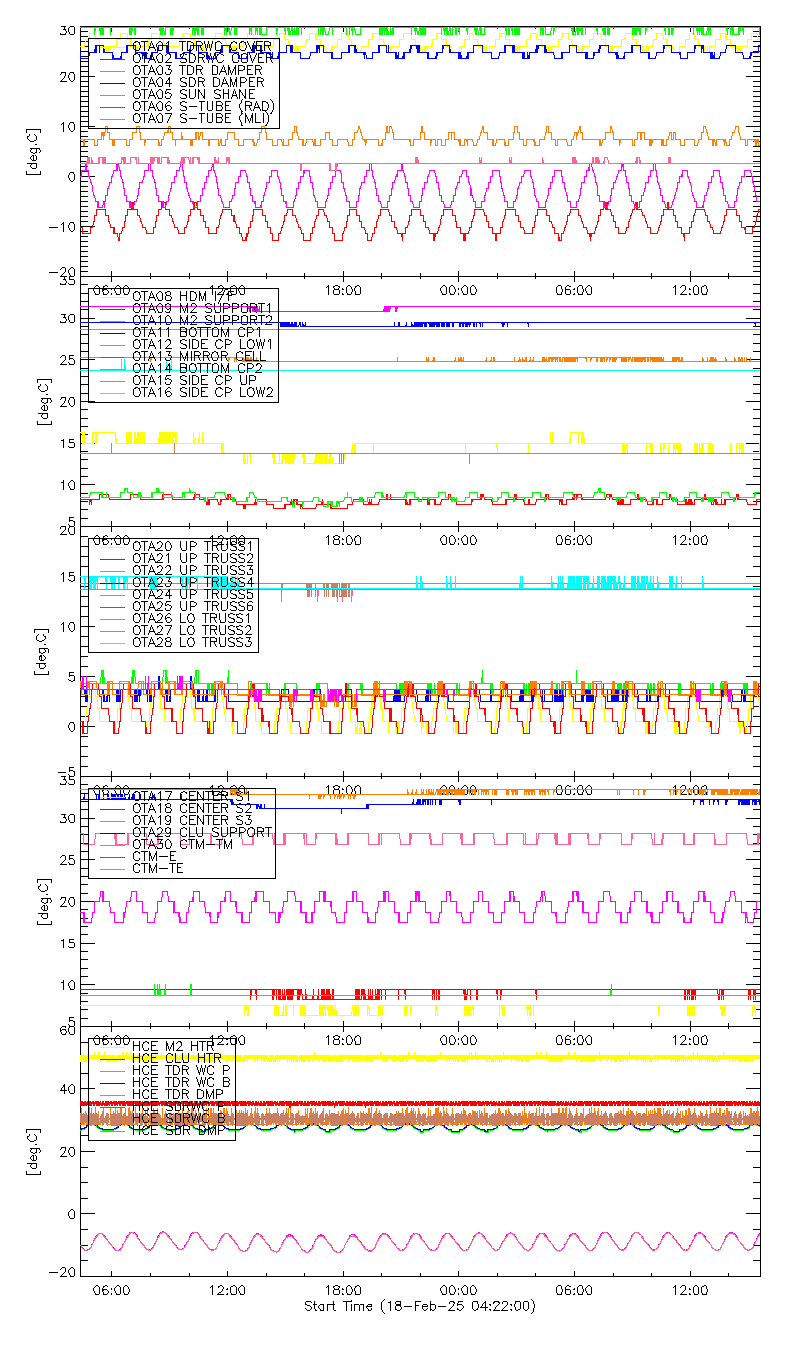Click the Start Time (18-Feb-25 04:22:00) axis title
This screenshot has height=1350, width=800.
pos(419,1306)
